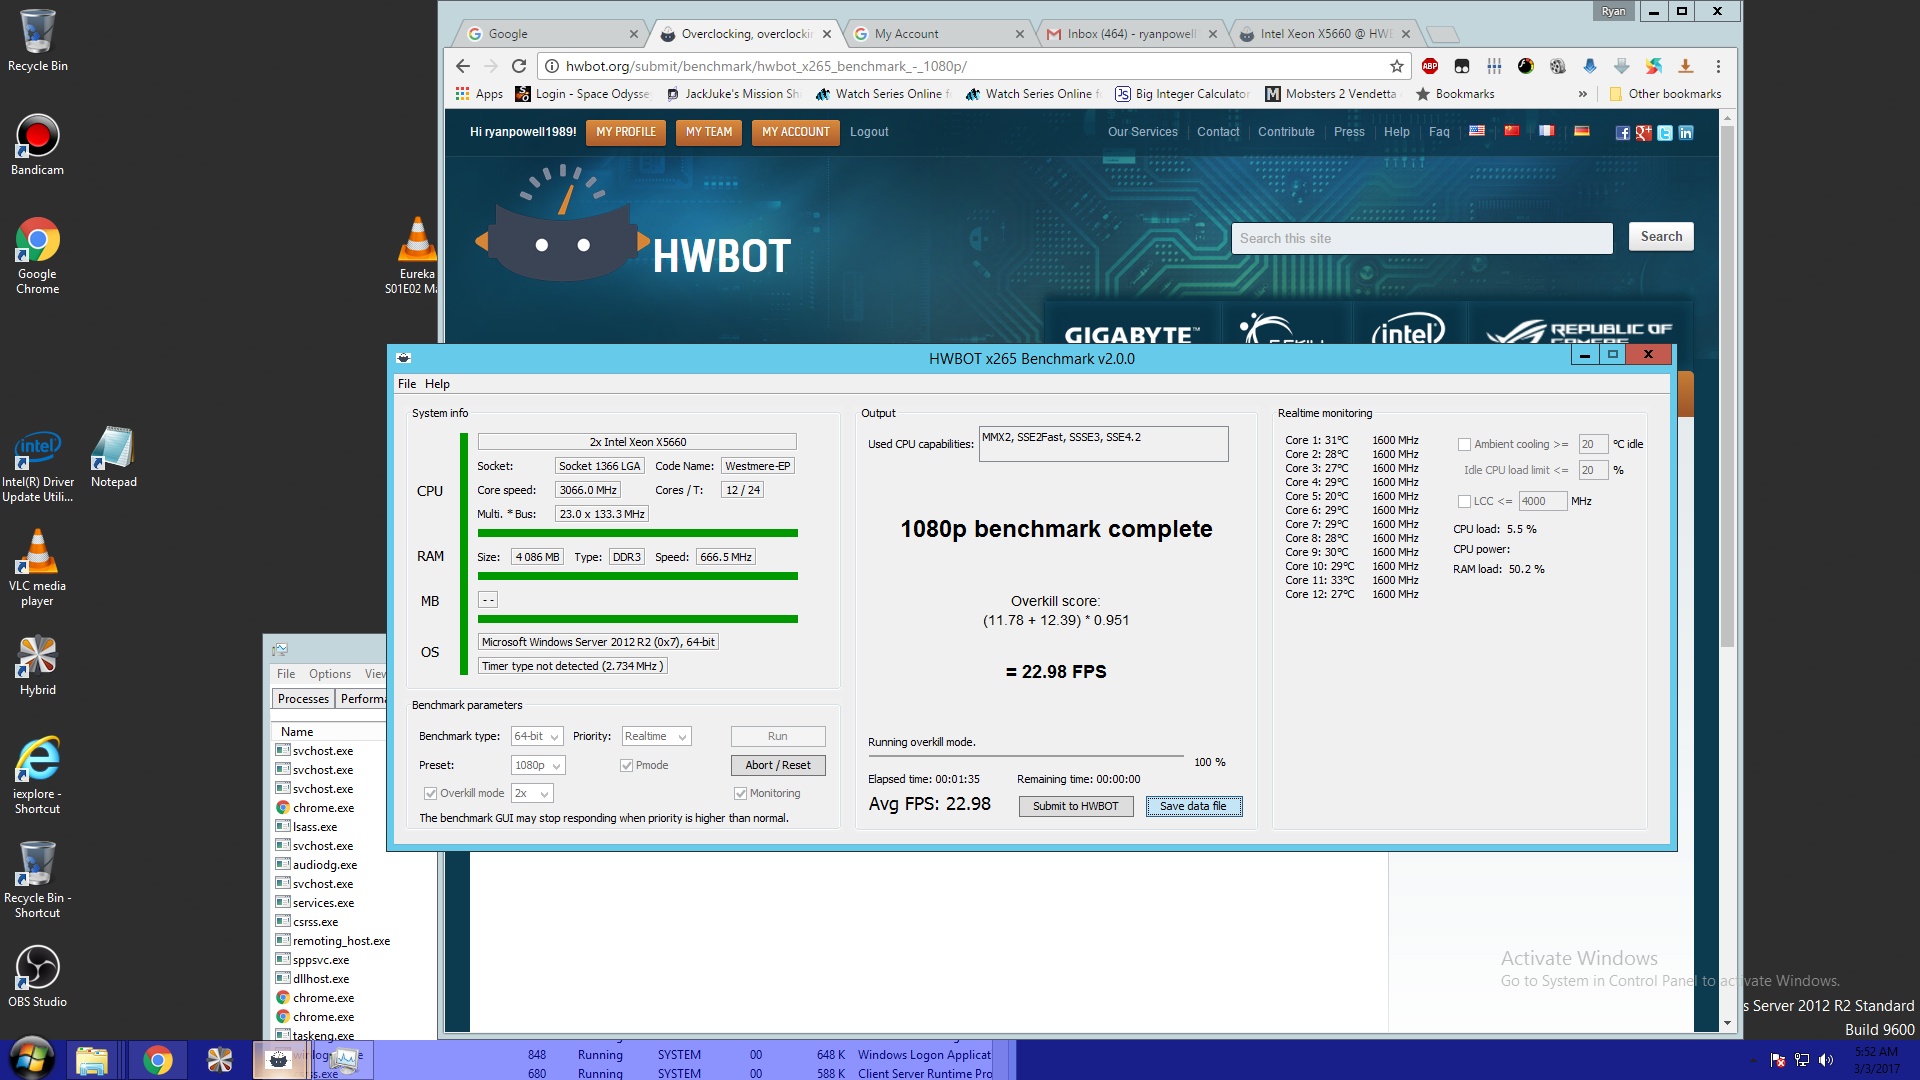Expand the hidden bookmarks chevron
The image size is (1920, 1080).
[1582, 94]
